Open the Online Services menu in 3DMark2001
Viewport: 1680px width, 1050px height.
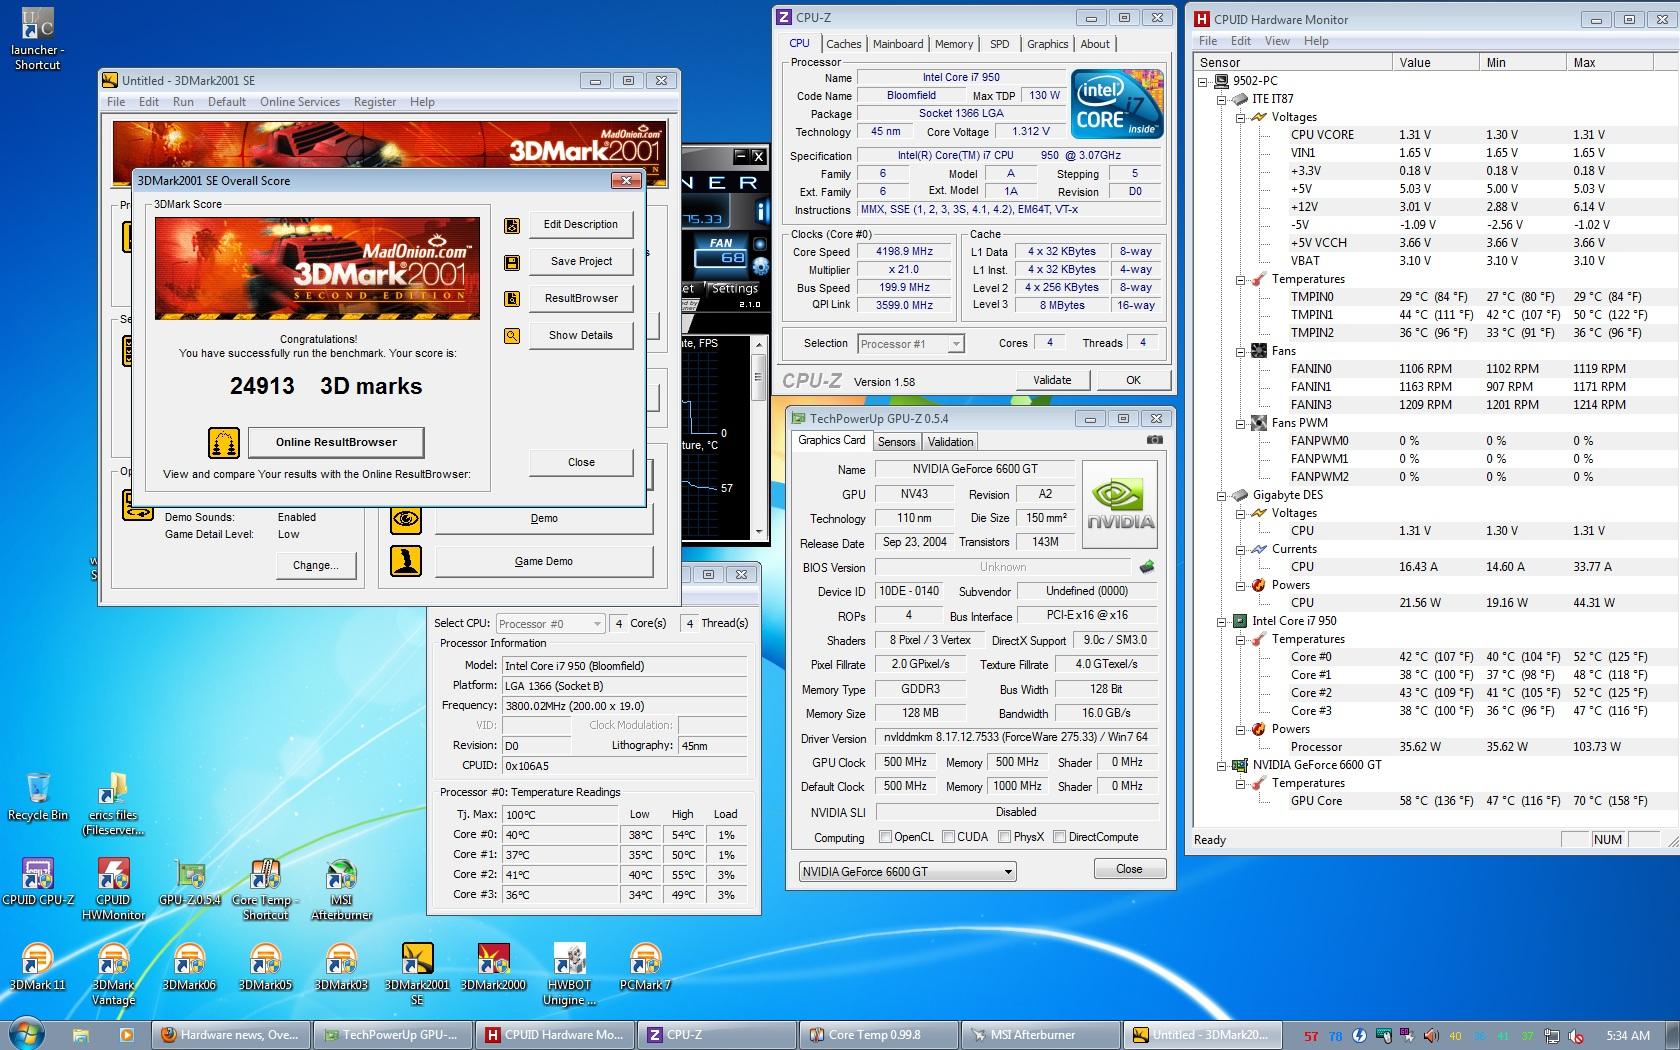click(x=300, y=102)
